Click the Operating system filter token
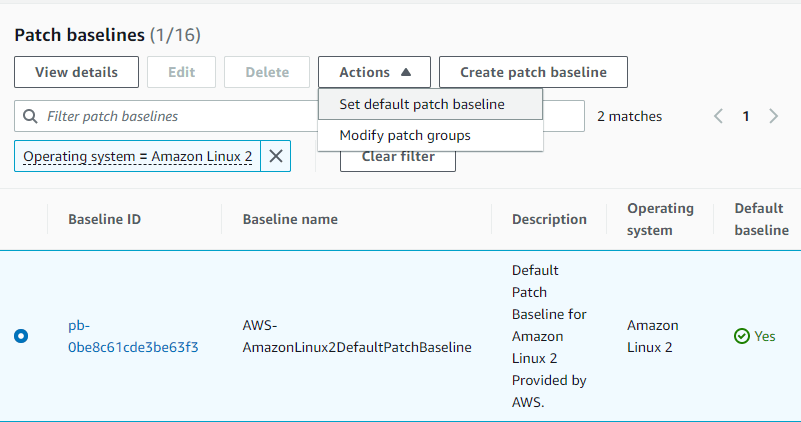Viewport: 801px width, 422px height. [137, 156]
